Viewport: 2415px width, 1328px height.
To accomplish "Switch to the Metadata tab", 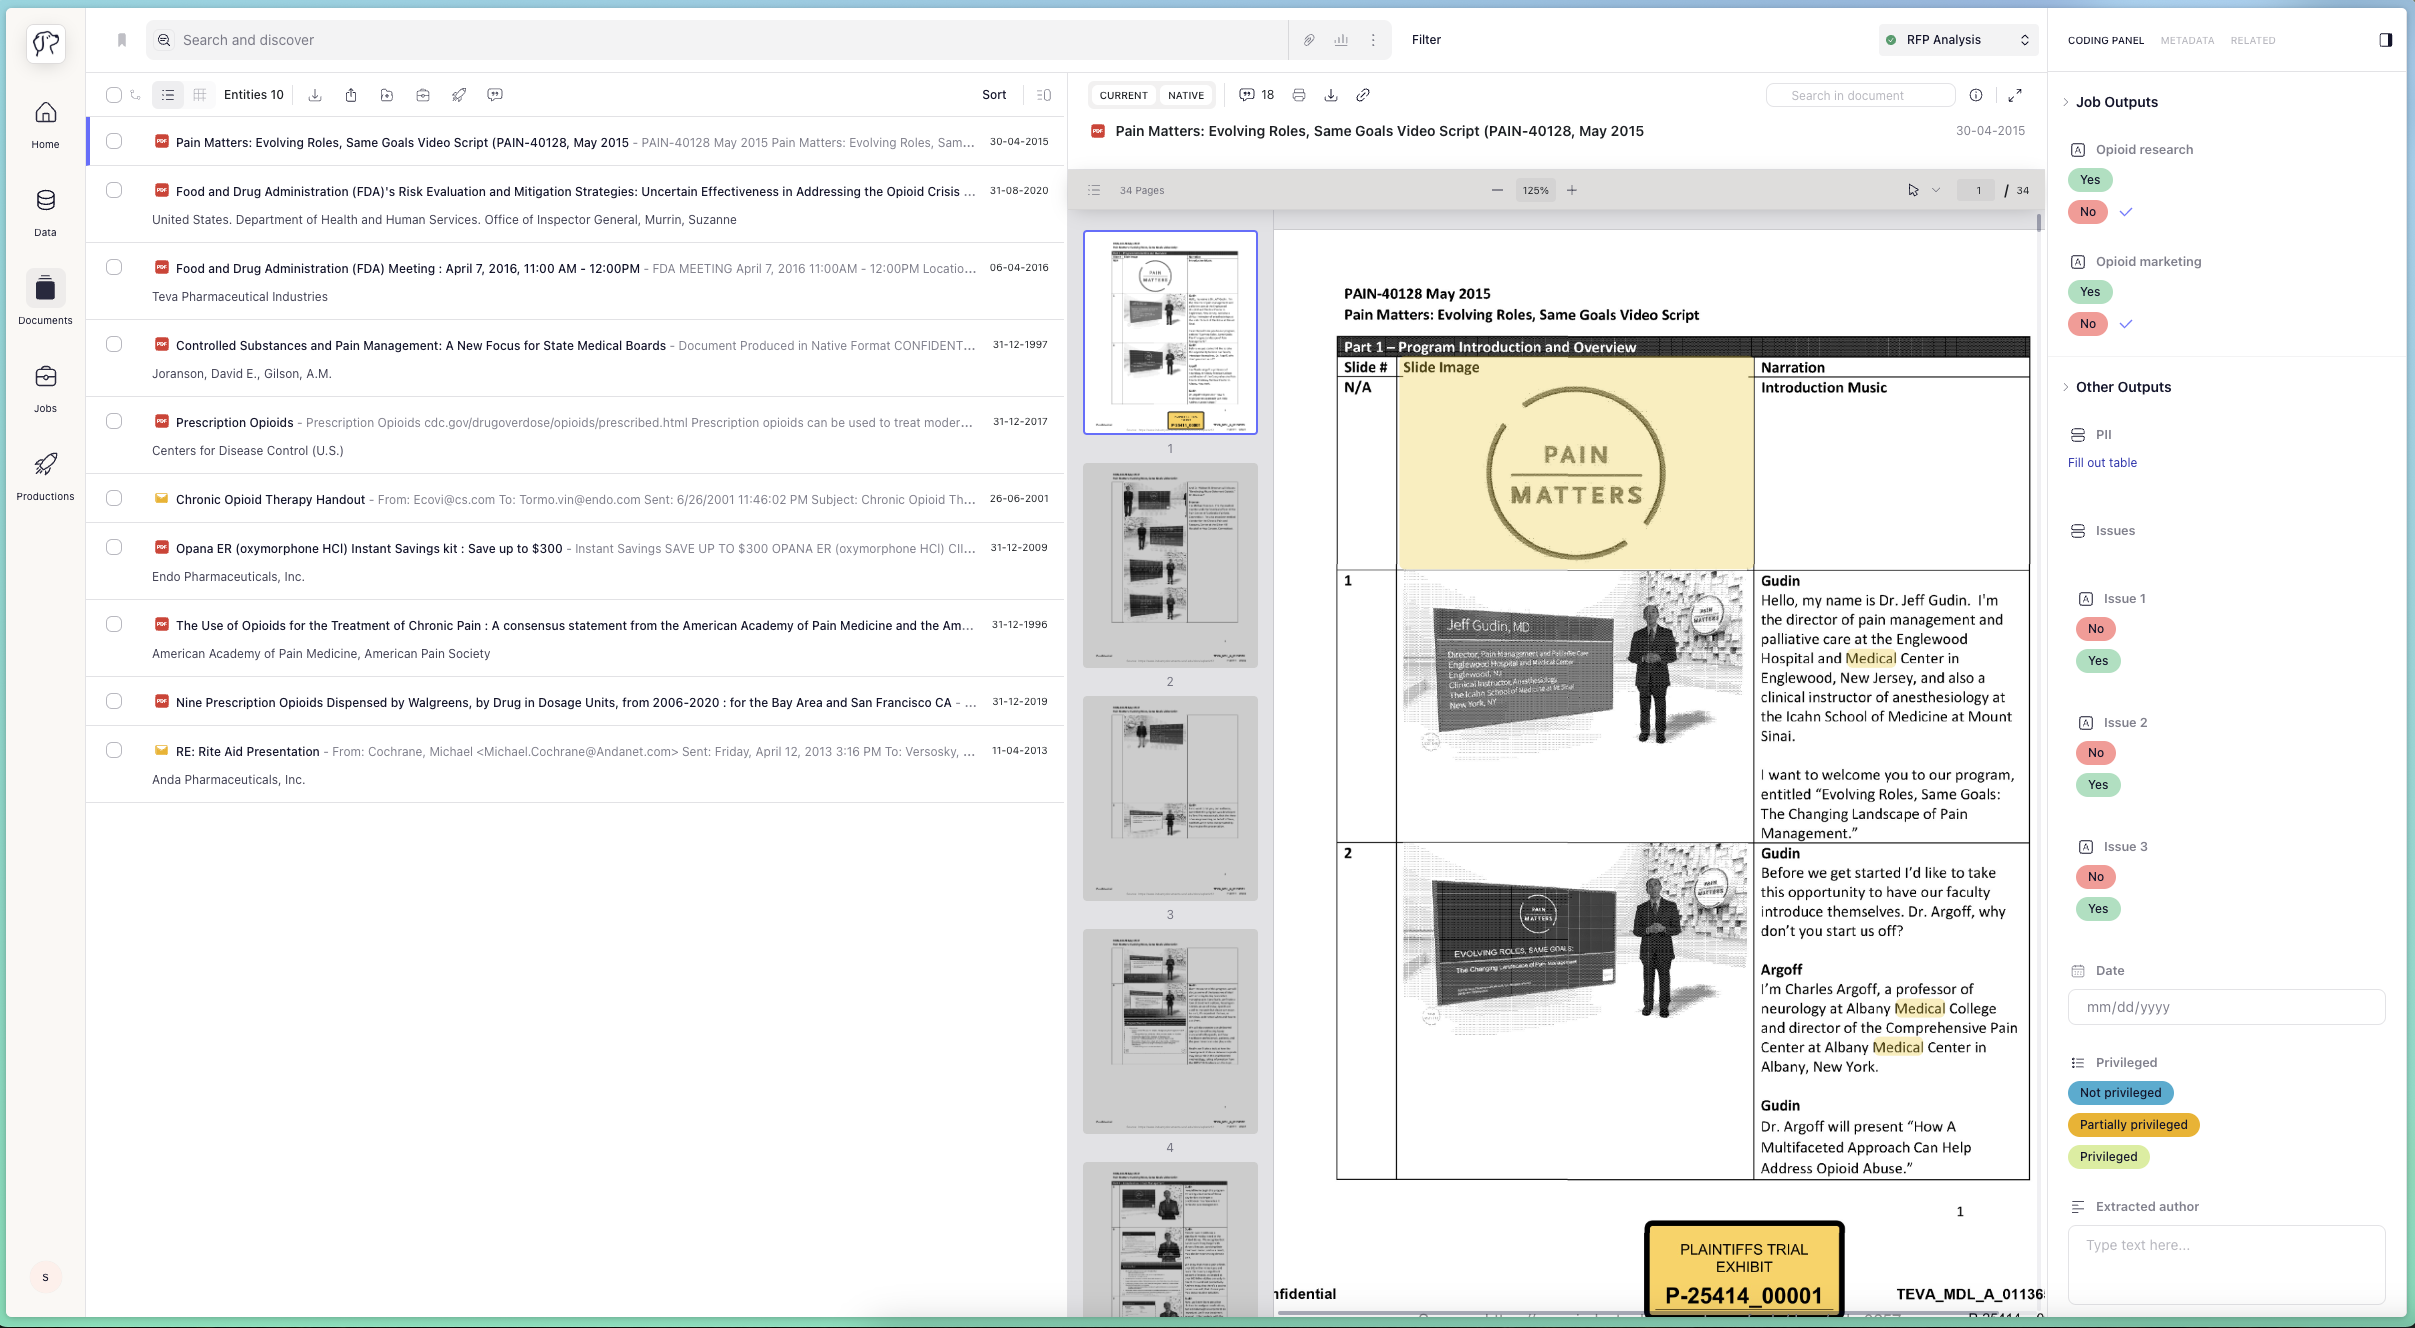I will 2186,41.
